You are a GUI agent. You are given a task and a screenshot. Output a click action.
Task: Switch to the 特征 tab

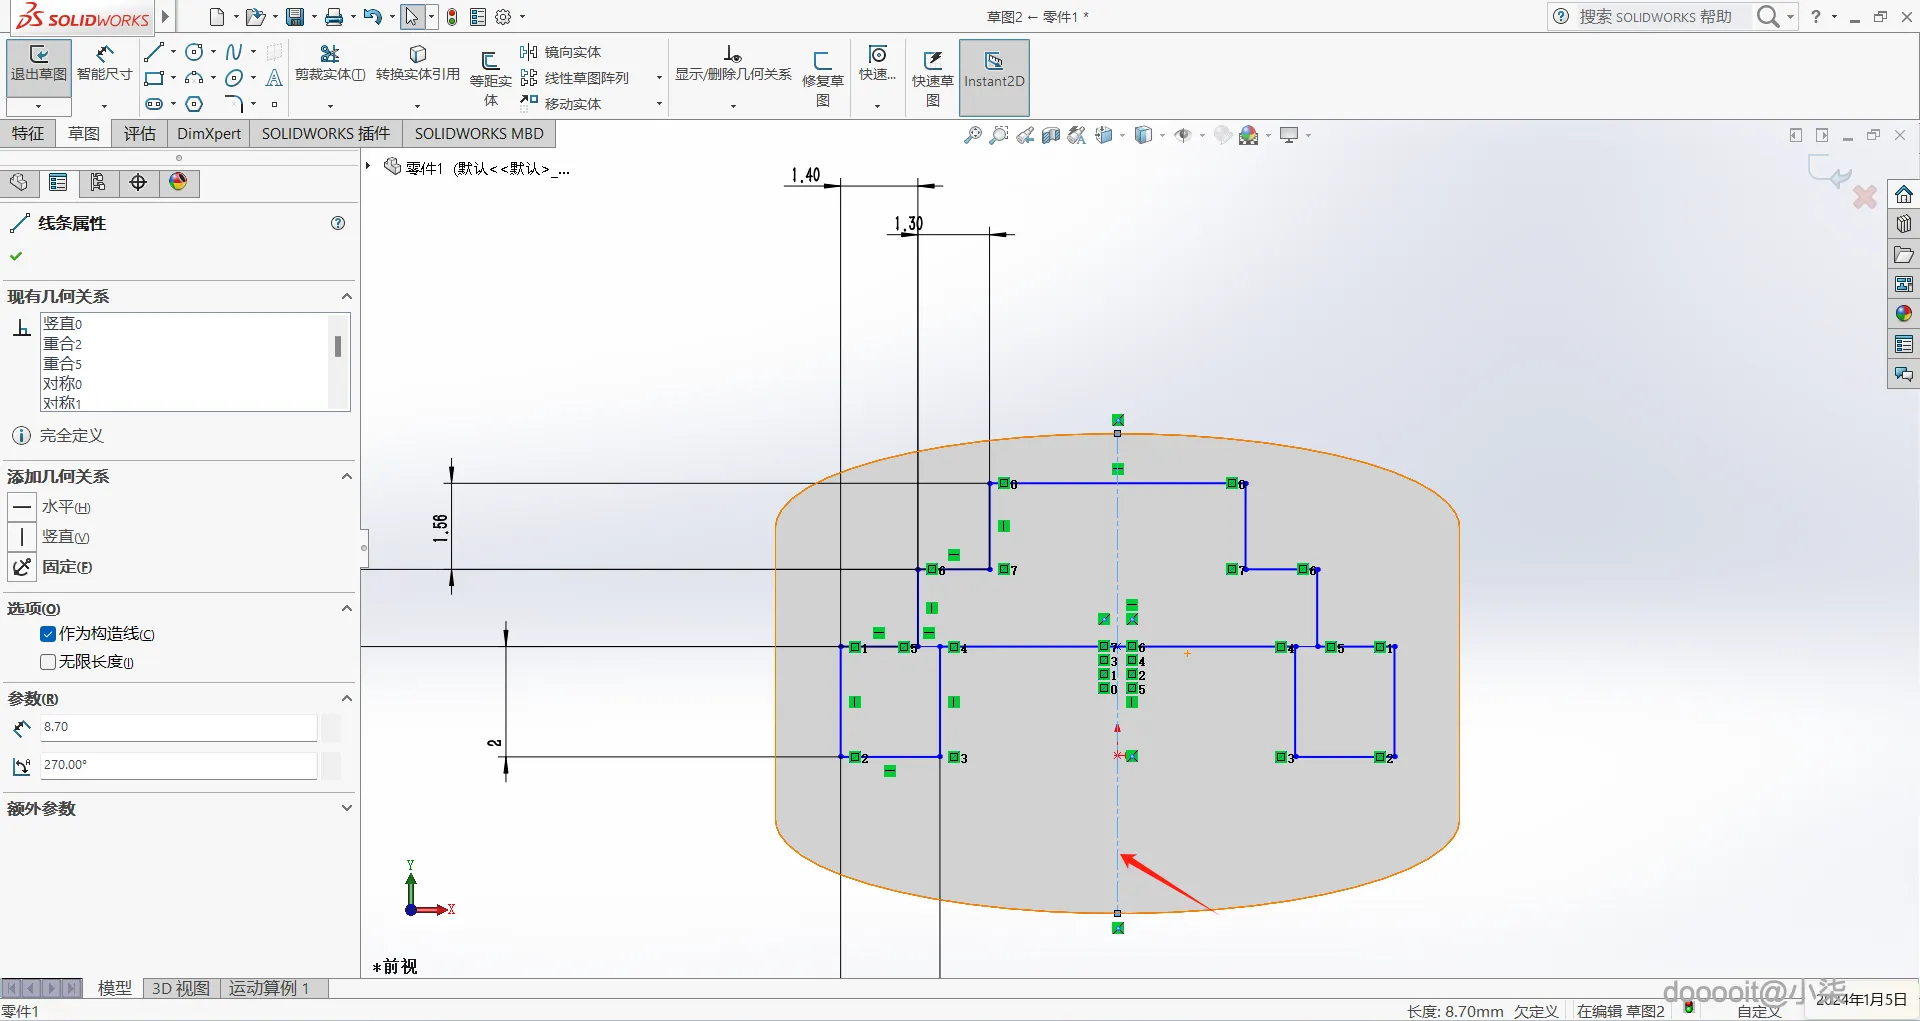(x=28, y=134)
